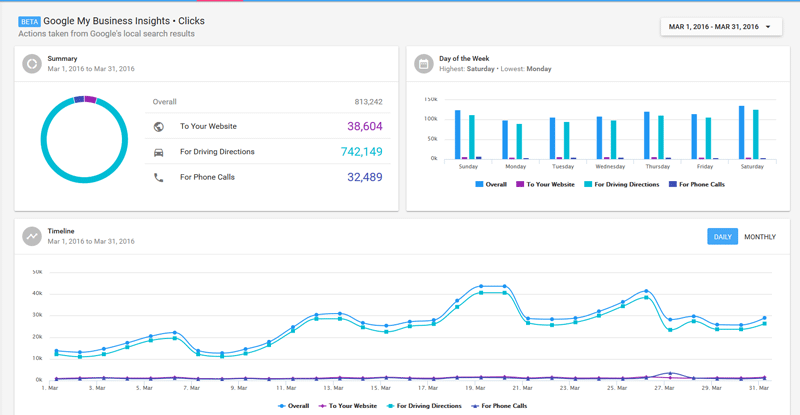Click the BETA badge in the header
The image size is (800, 415).
29,21
